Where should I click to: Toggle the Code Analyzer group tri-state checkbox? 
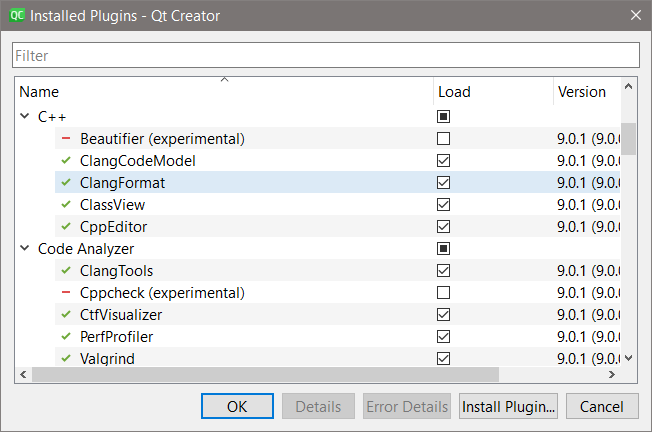pos(443,249)
